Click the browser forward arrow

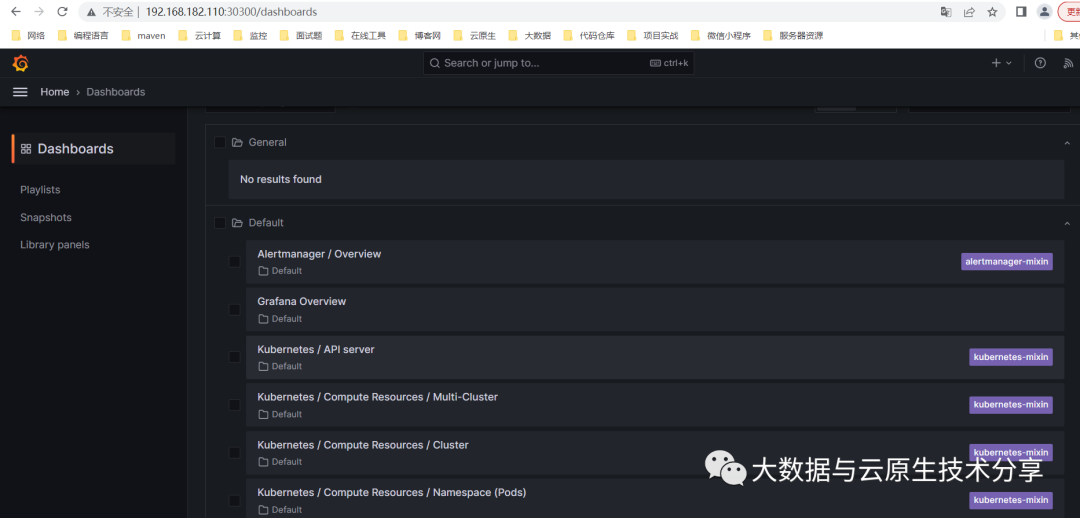[39, 12]
